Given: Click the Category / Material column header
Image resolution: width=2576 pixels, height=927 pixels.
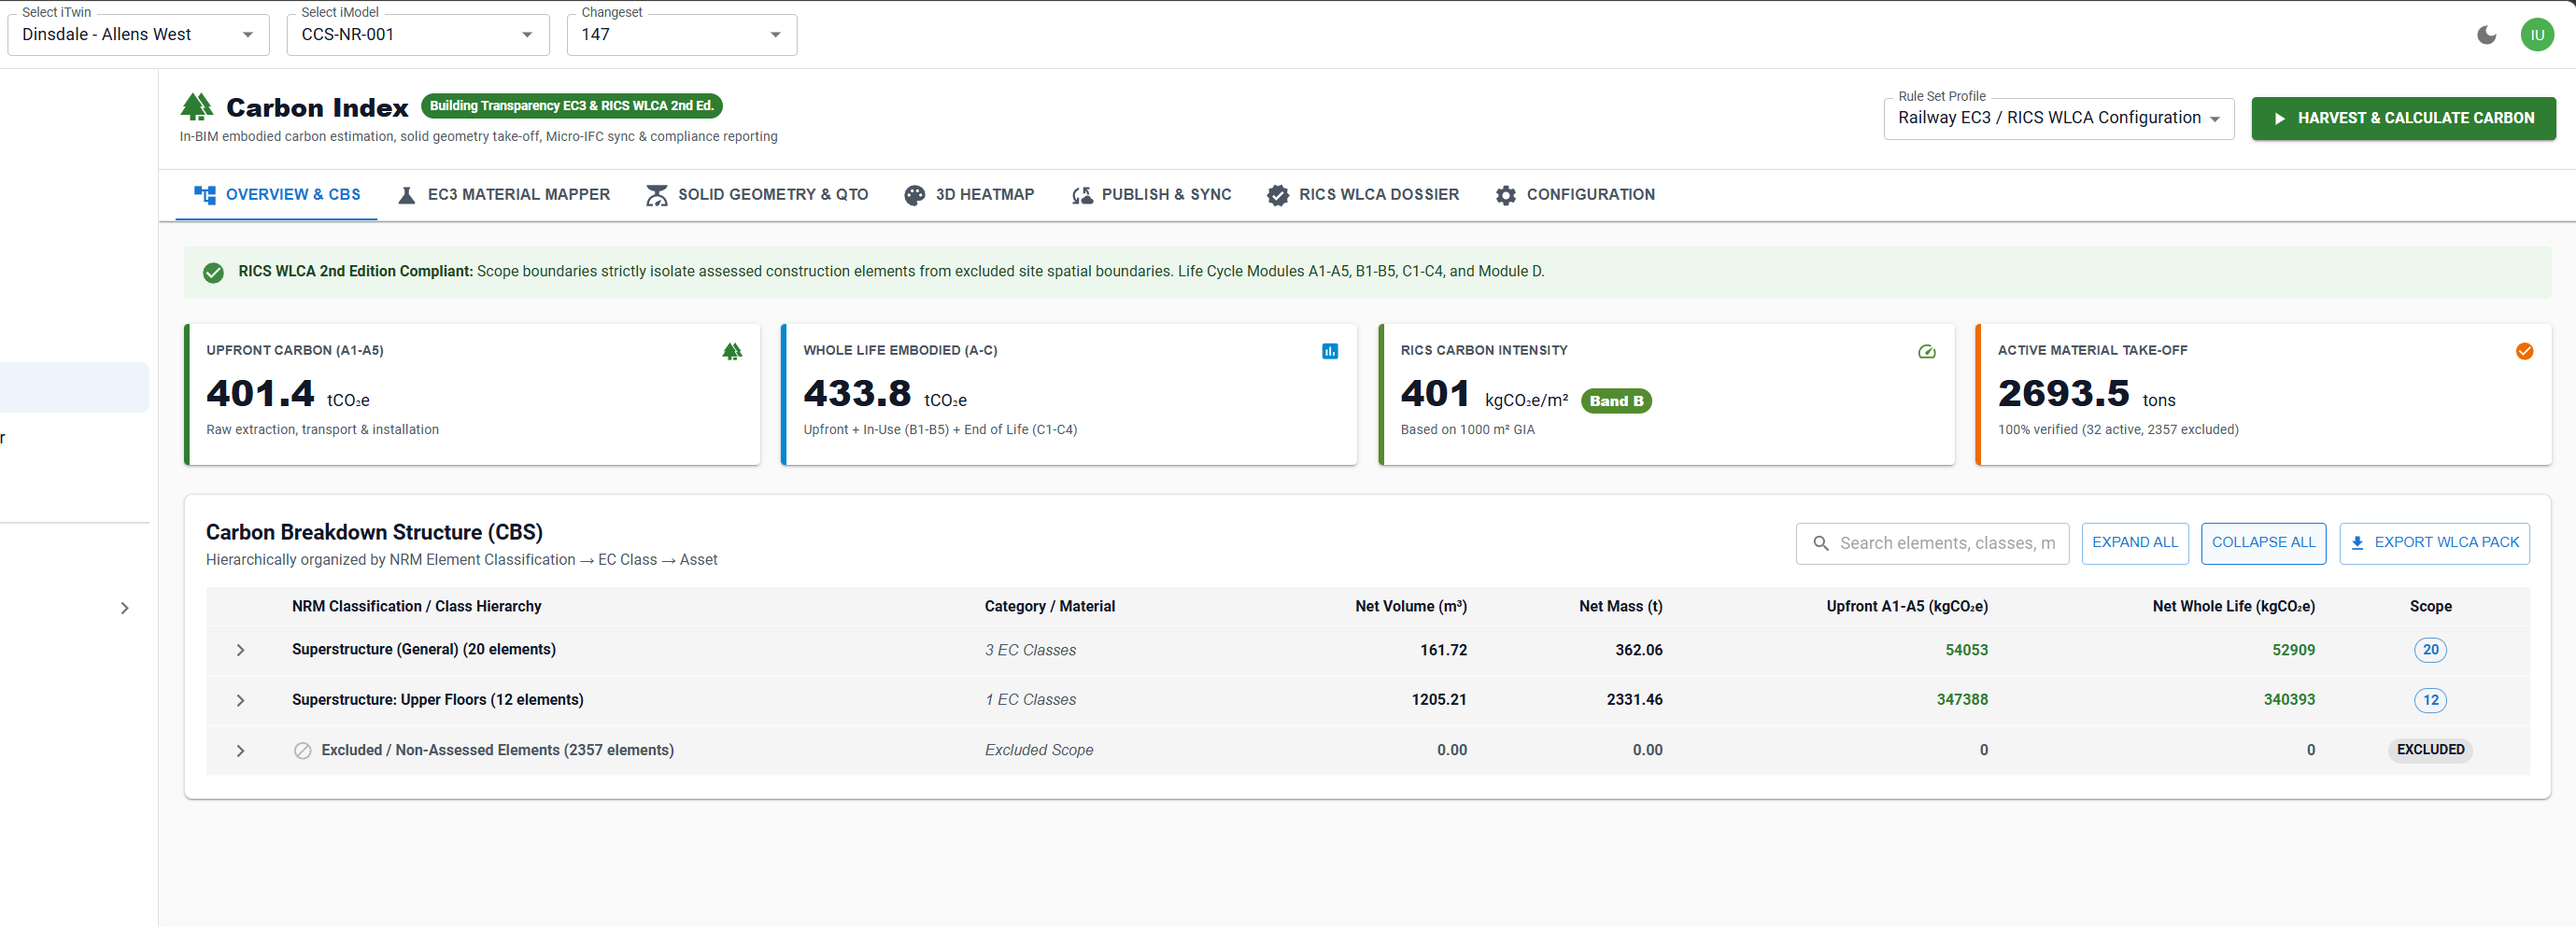Looking at the screenshot, I should [1049, 607].
